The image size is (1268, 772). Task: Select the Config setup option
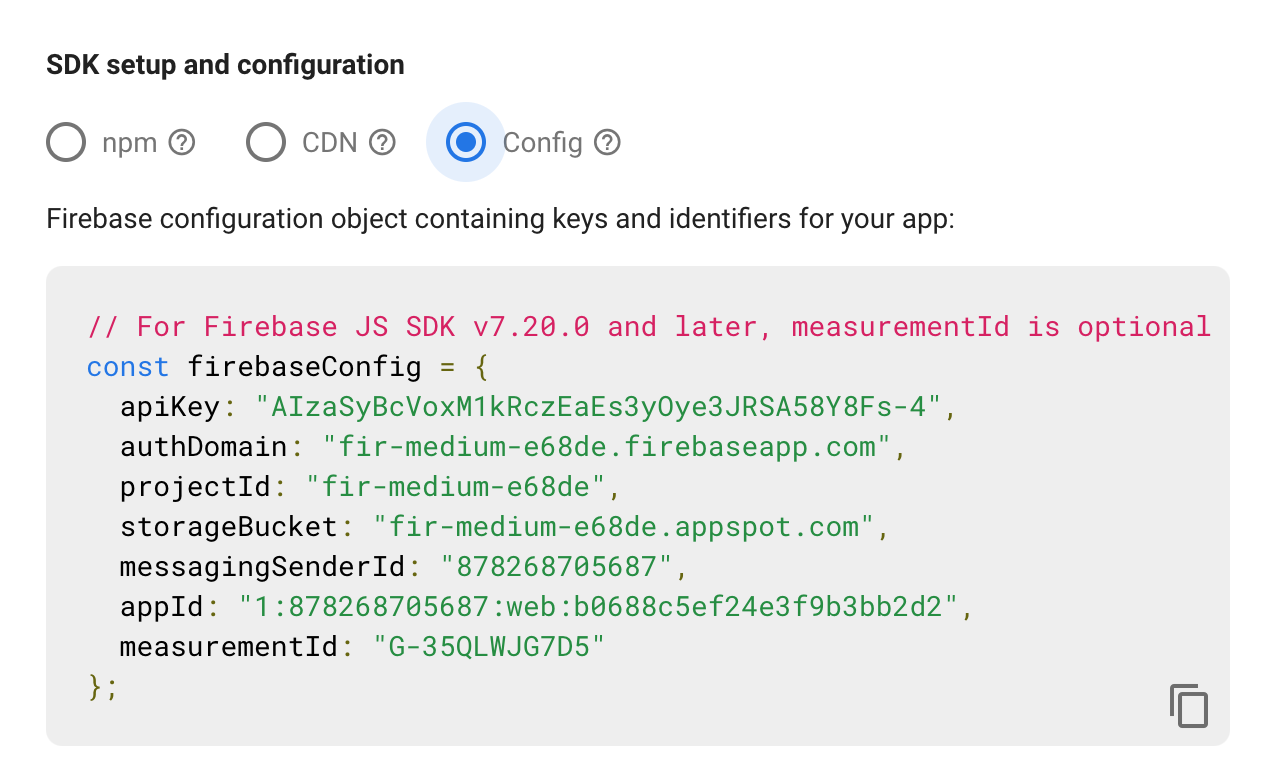465,142
